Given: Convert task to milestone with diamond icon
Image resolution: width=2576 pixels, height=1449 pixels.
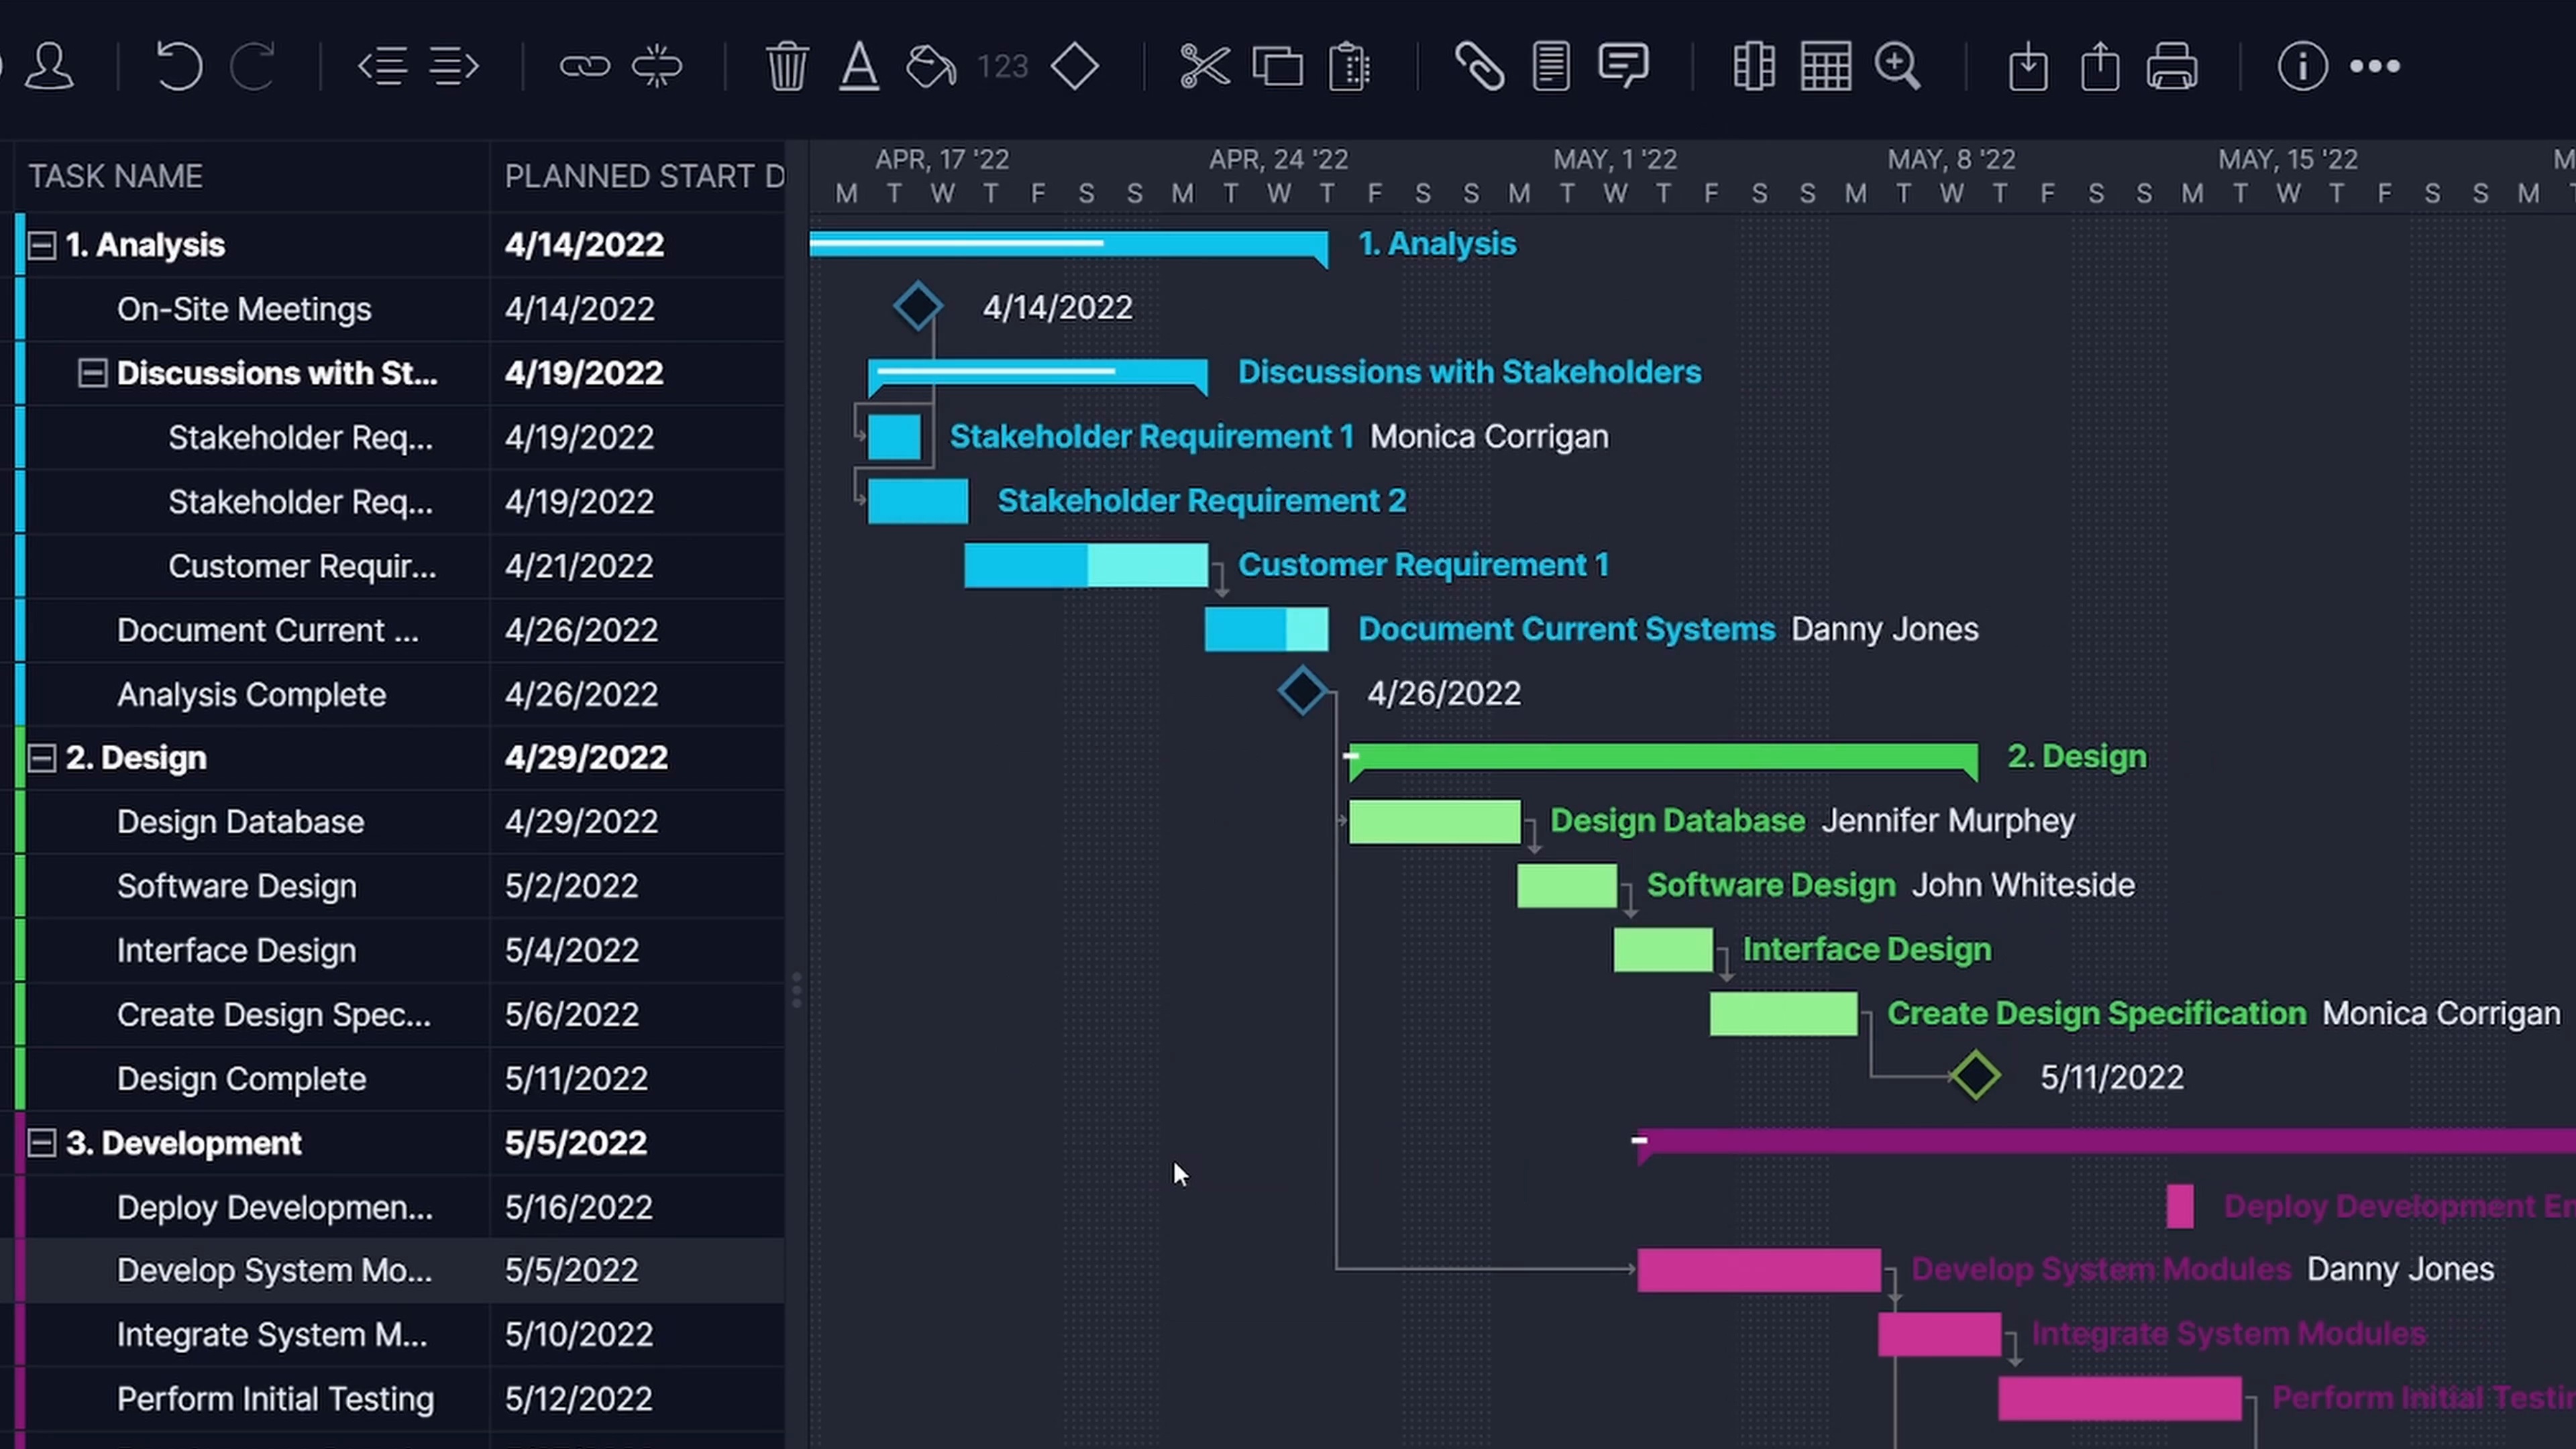Looking at the screenshot, I should (1074, 65).
